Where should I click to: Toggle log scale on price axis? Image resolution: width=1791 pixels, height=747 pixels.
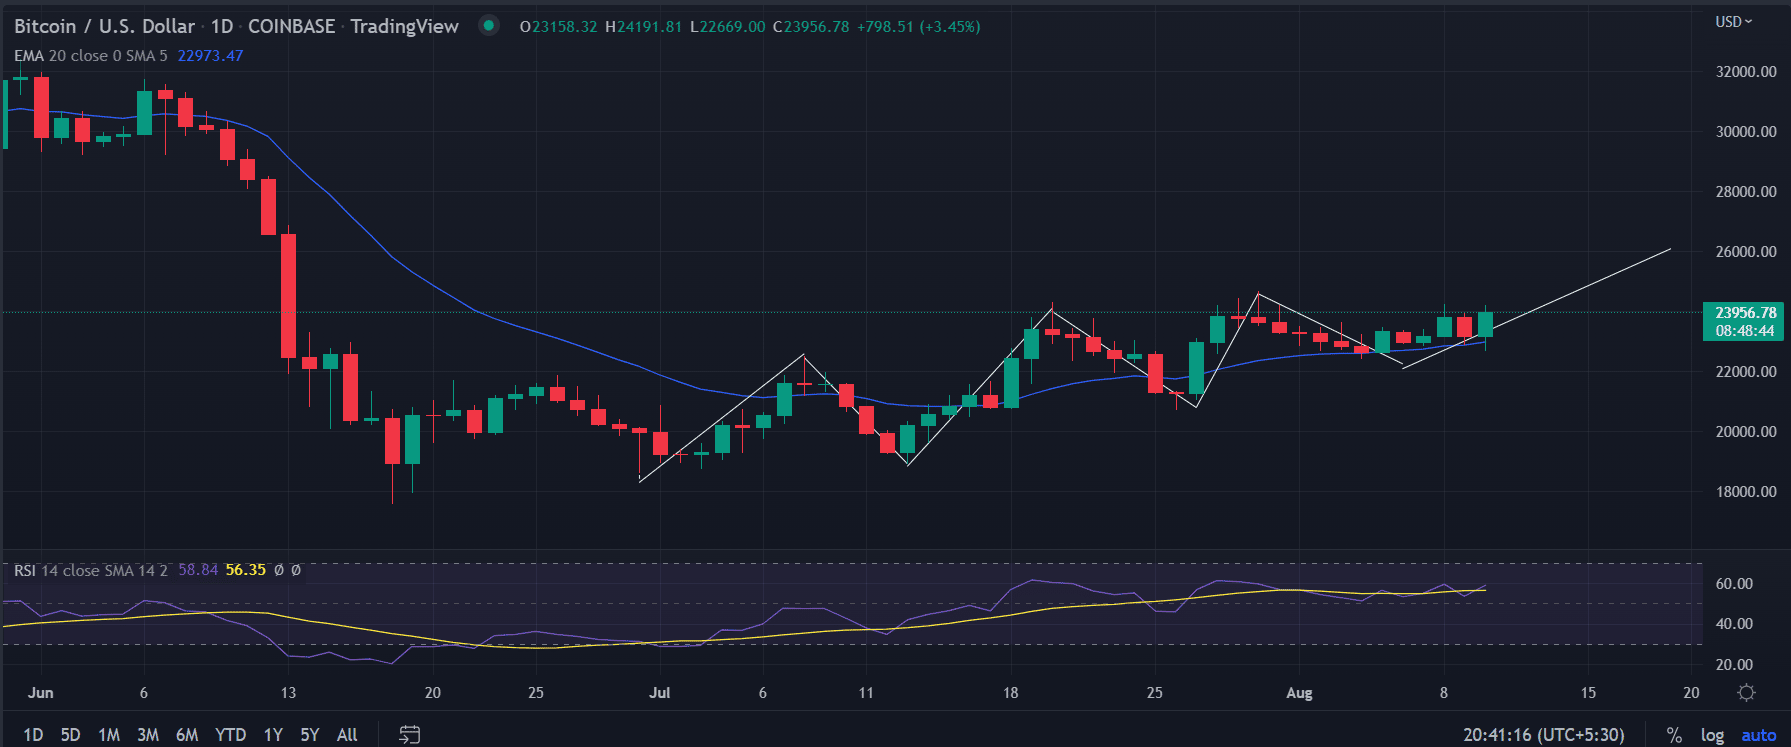tap(1712, 735)
